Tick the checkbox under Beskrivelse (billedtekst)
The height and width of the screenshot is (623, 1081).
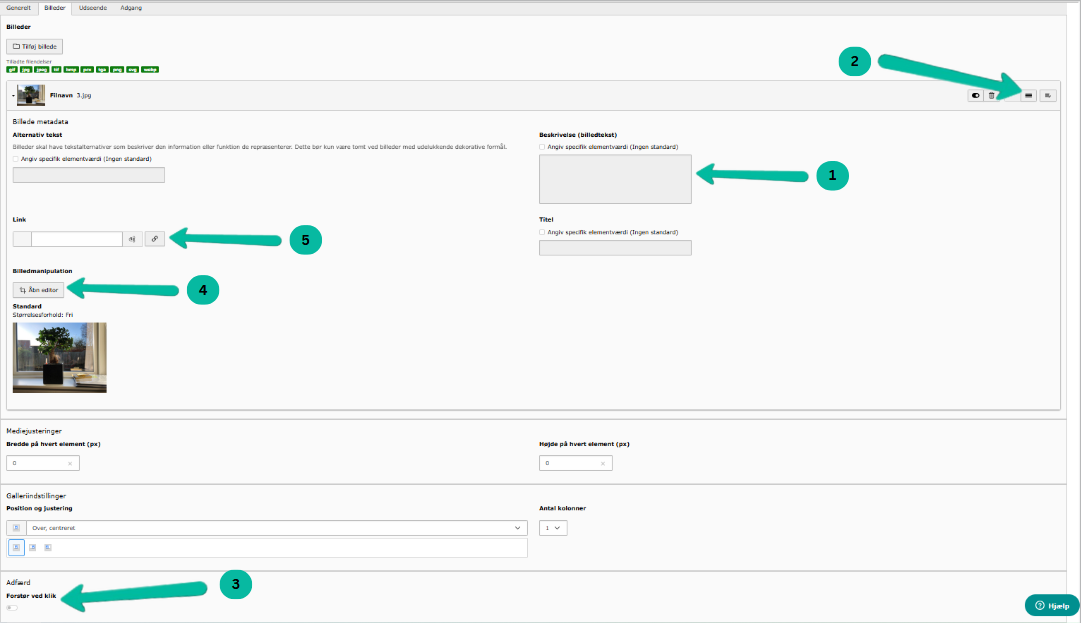coord(542,147)
